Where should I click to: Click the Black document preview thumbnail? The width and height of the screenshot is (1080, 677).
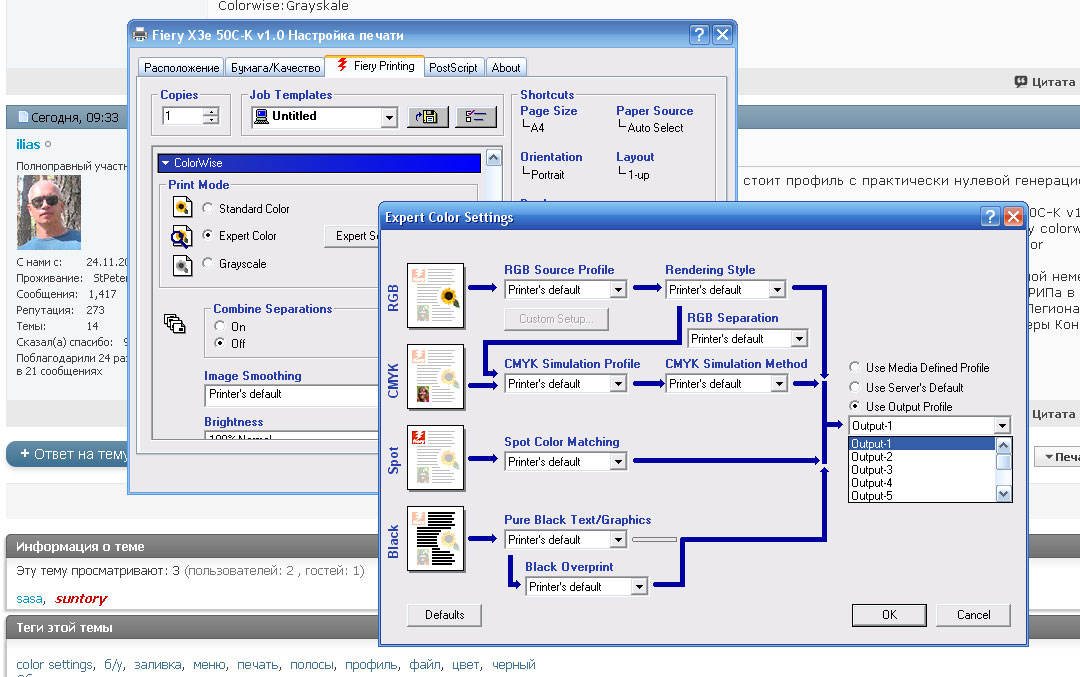(435, 539)
